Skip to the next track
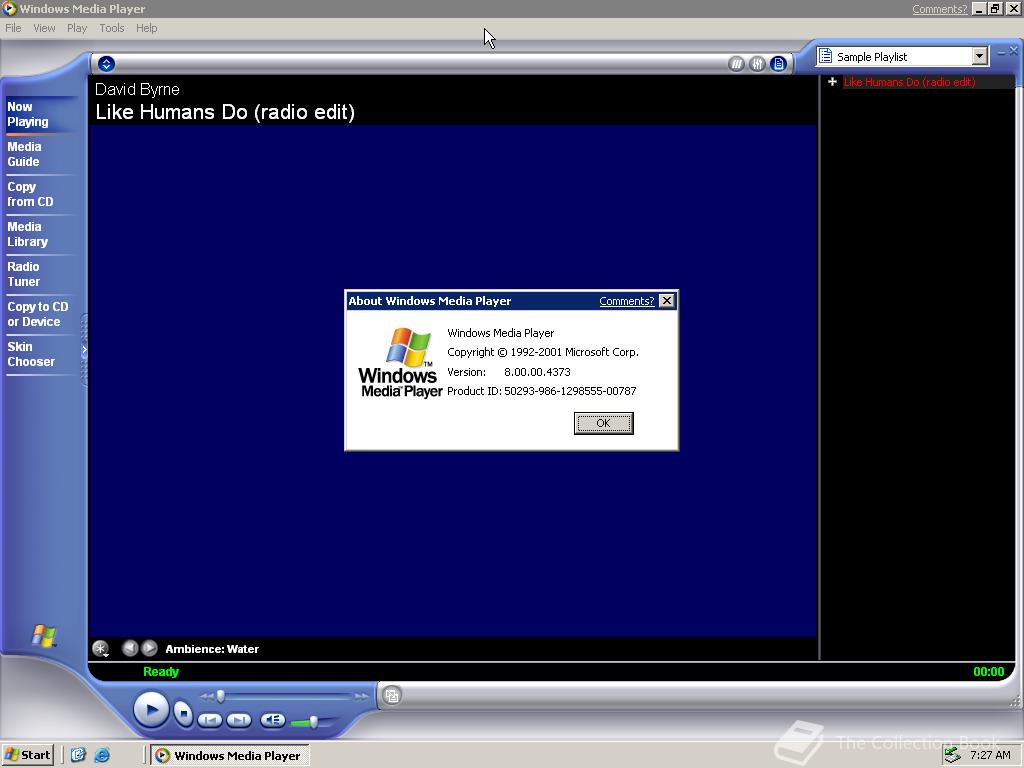The image size is (1024, 768). [x=239, y=720]
